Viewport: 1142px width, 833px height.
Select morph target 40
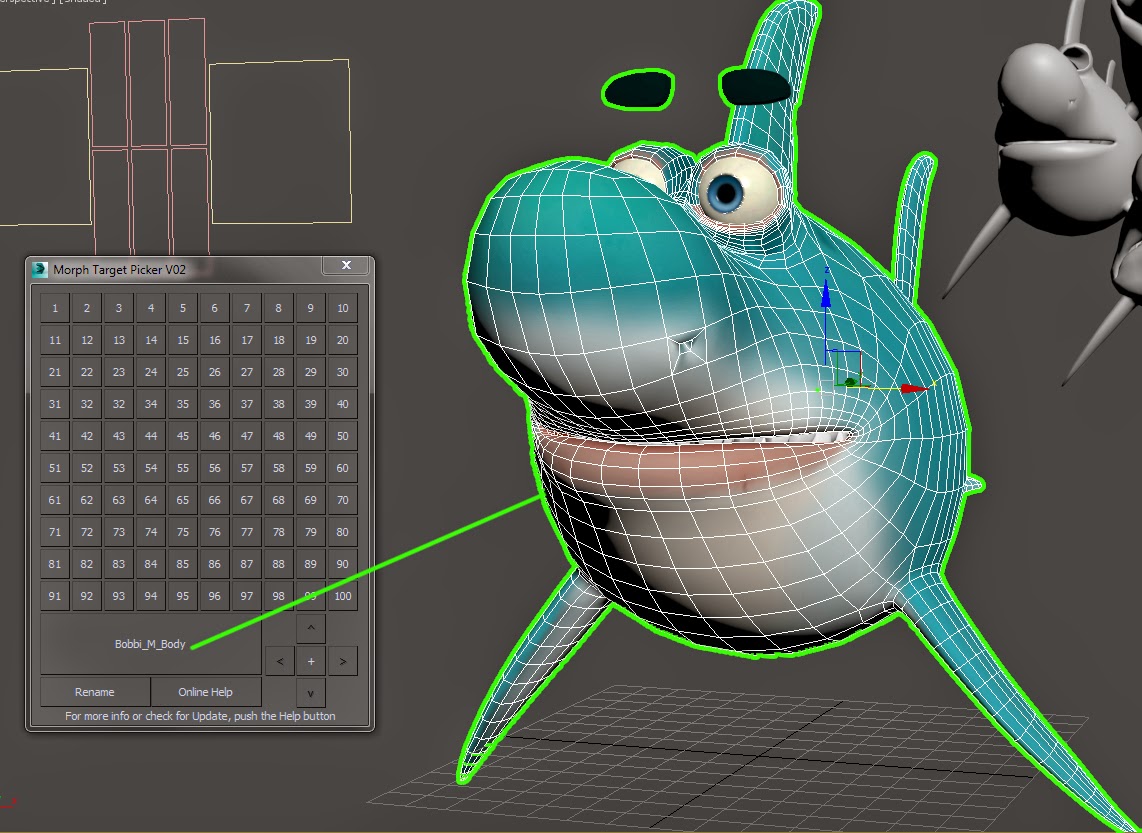342,404
